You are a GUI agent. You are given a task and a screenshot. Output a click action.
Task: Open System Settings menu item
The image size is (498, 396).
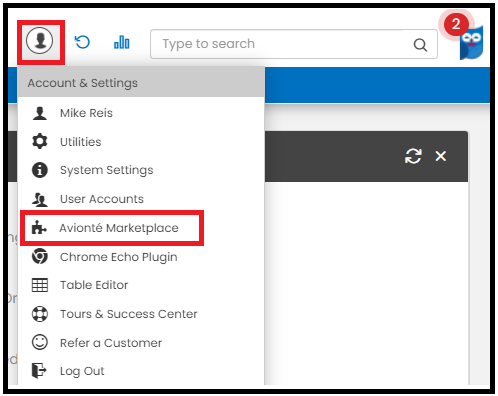point(141,170)
